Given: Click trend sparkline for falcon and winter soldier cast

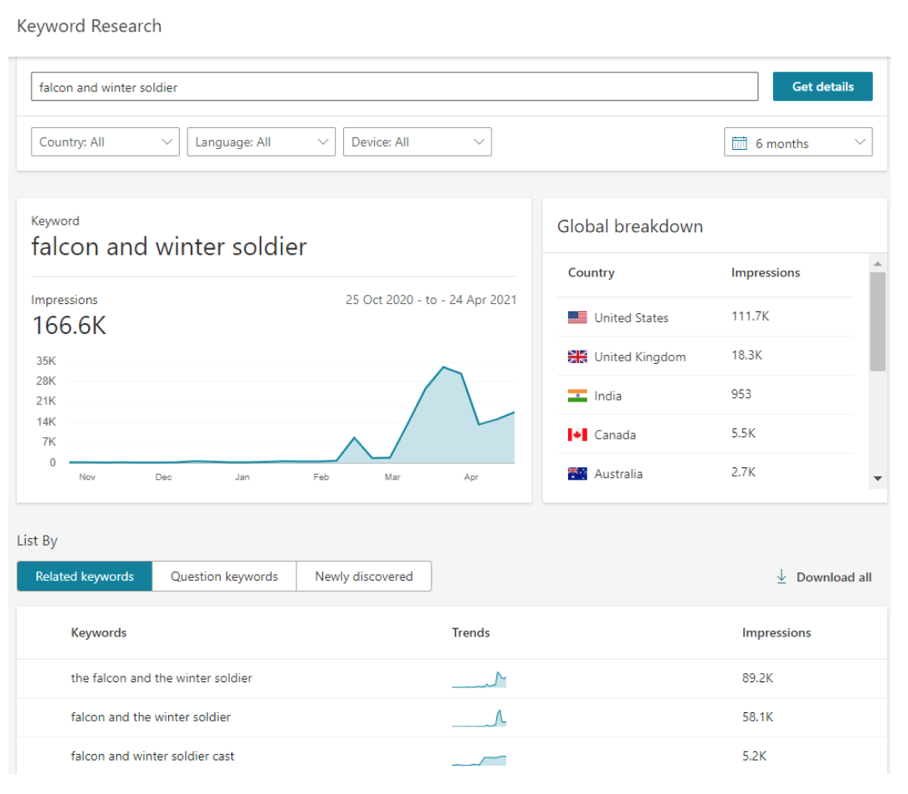Looking at the screenshot, I should click(479, 758).
